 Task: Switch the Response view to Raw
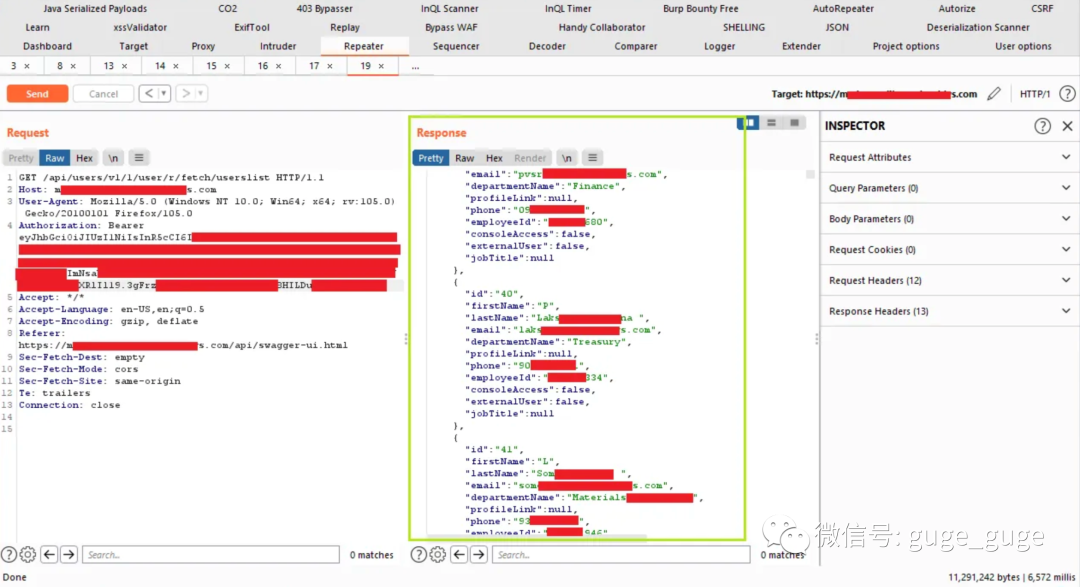pos(464,158)
